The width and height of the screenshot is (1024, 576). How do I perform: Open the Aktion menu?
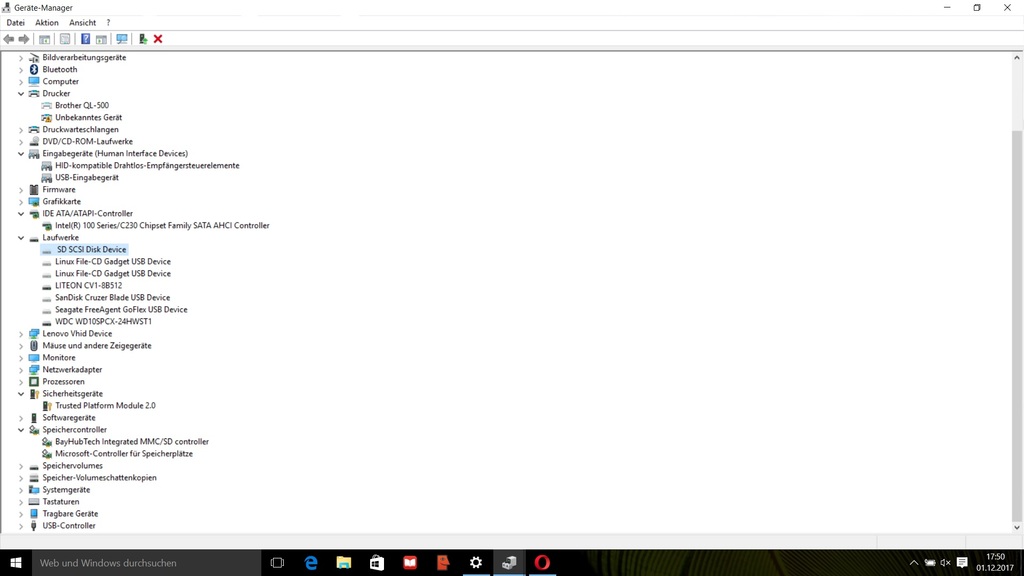point(46,22)
